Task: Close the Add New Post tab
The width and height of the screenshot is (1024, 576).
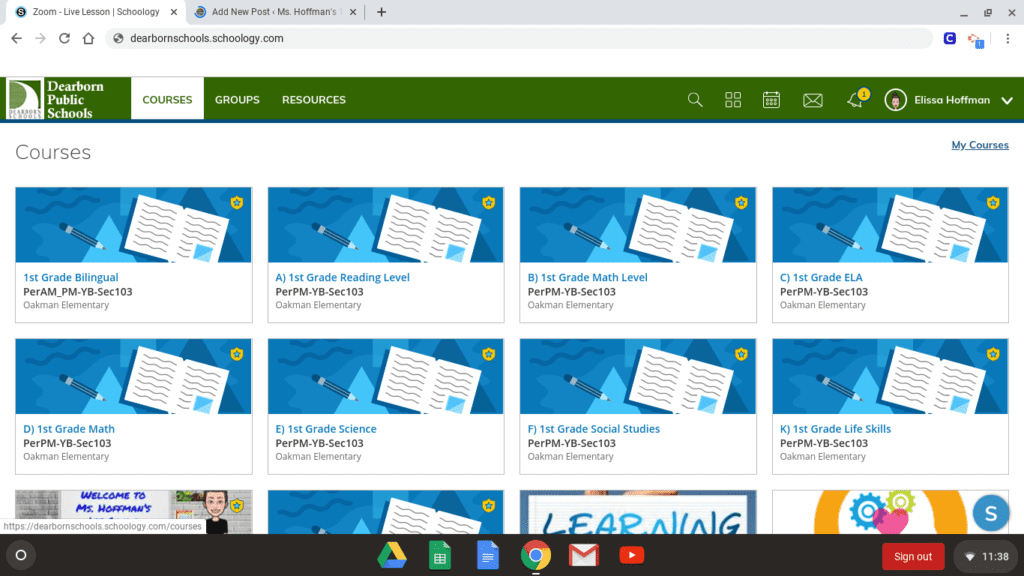Action: tap(353, 12)
